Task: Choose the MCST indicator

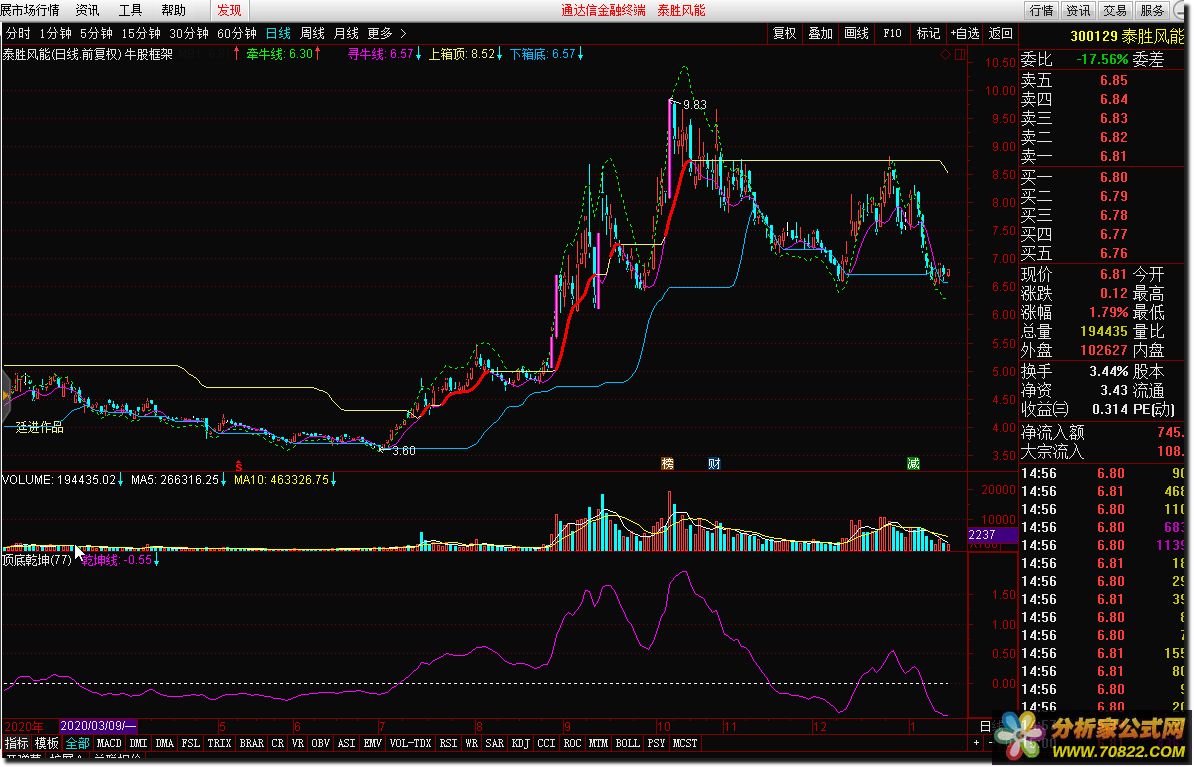Action: coord(685,743)
